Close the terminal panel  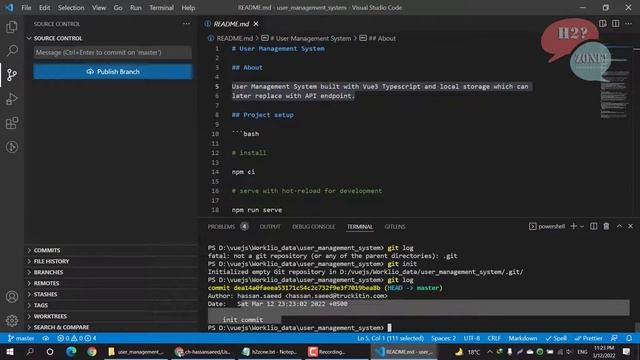pos(631,226)
